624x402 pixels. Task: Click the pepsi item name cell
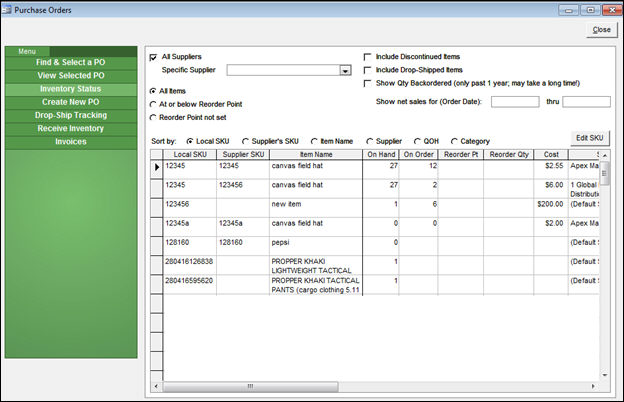coord(316,246)
